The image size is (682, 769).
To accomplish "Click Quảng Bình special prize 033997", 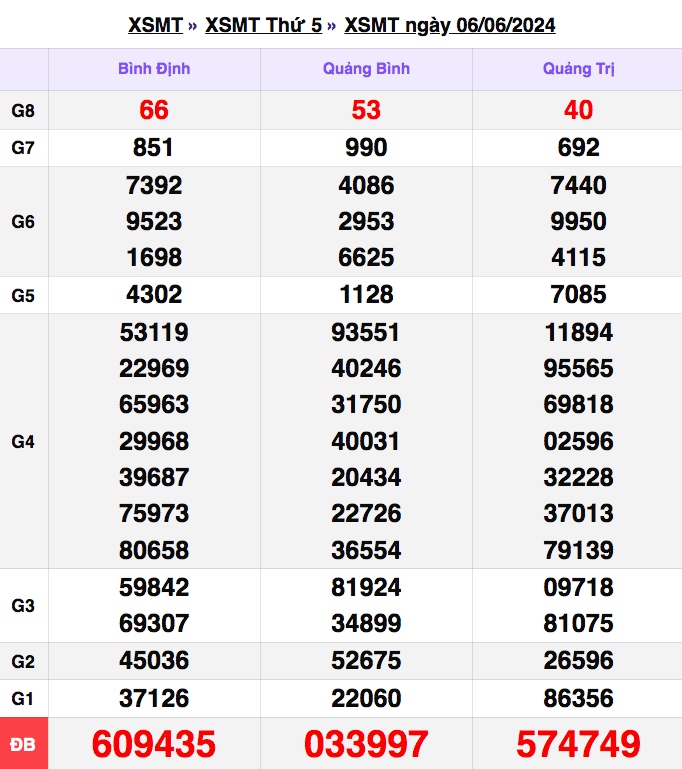I will pyautogui.click(x=366, y=744).
